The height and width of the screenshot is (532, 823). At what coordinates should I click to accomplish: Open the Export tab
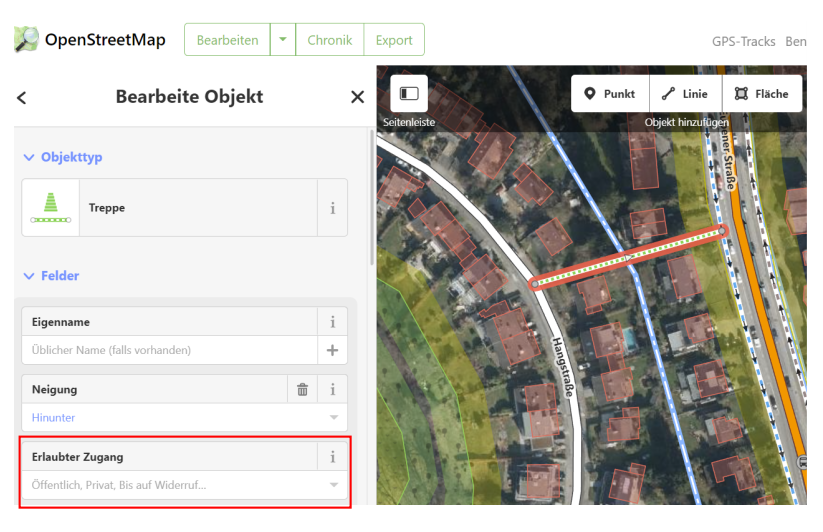394,40
